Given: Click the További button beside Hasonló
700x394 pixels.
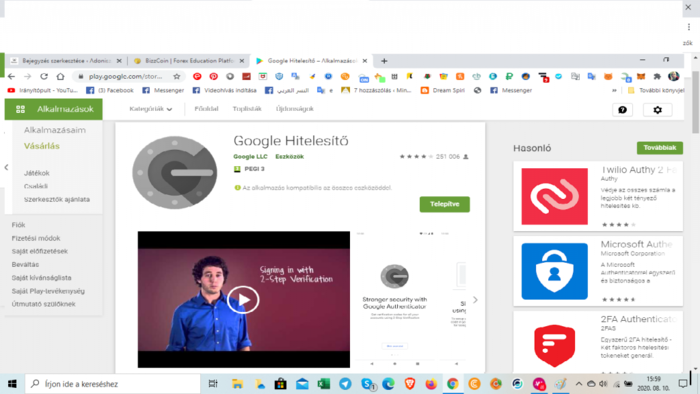Looking at the screenshot, I should point(659,148).
